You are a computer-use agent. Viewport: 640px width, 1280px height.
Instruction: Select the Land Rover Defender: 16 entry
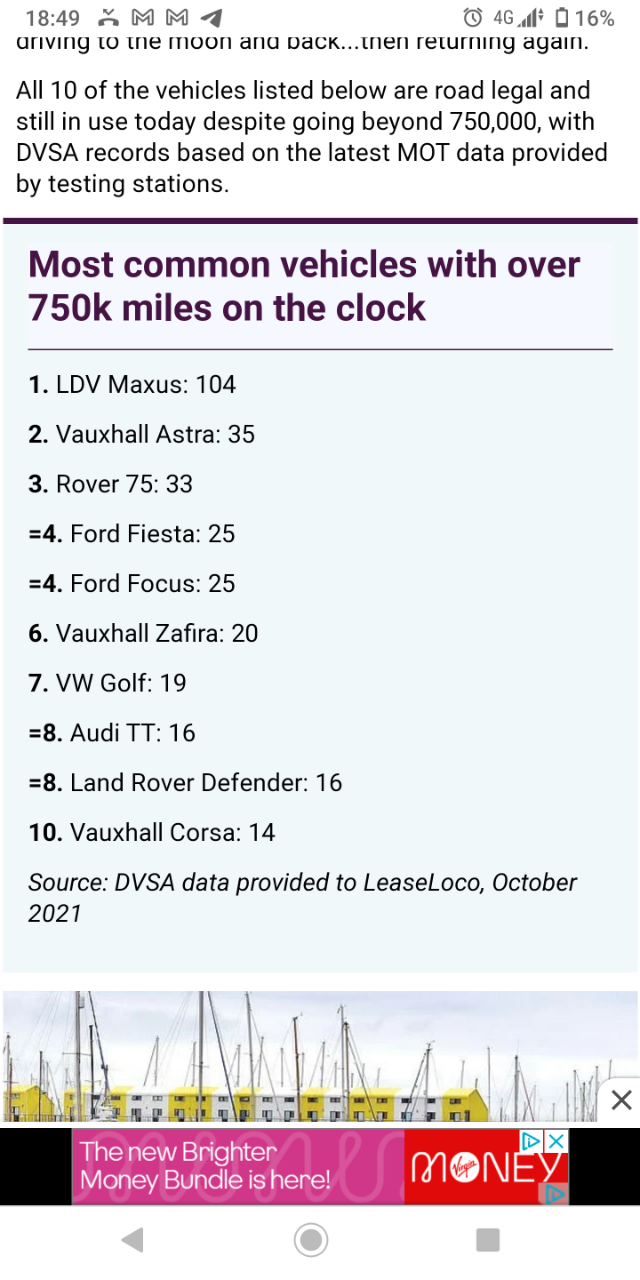point(185,782)
